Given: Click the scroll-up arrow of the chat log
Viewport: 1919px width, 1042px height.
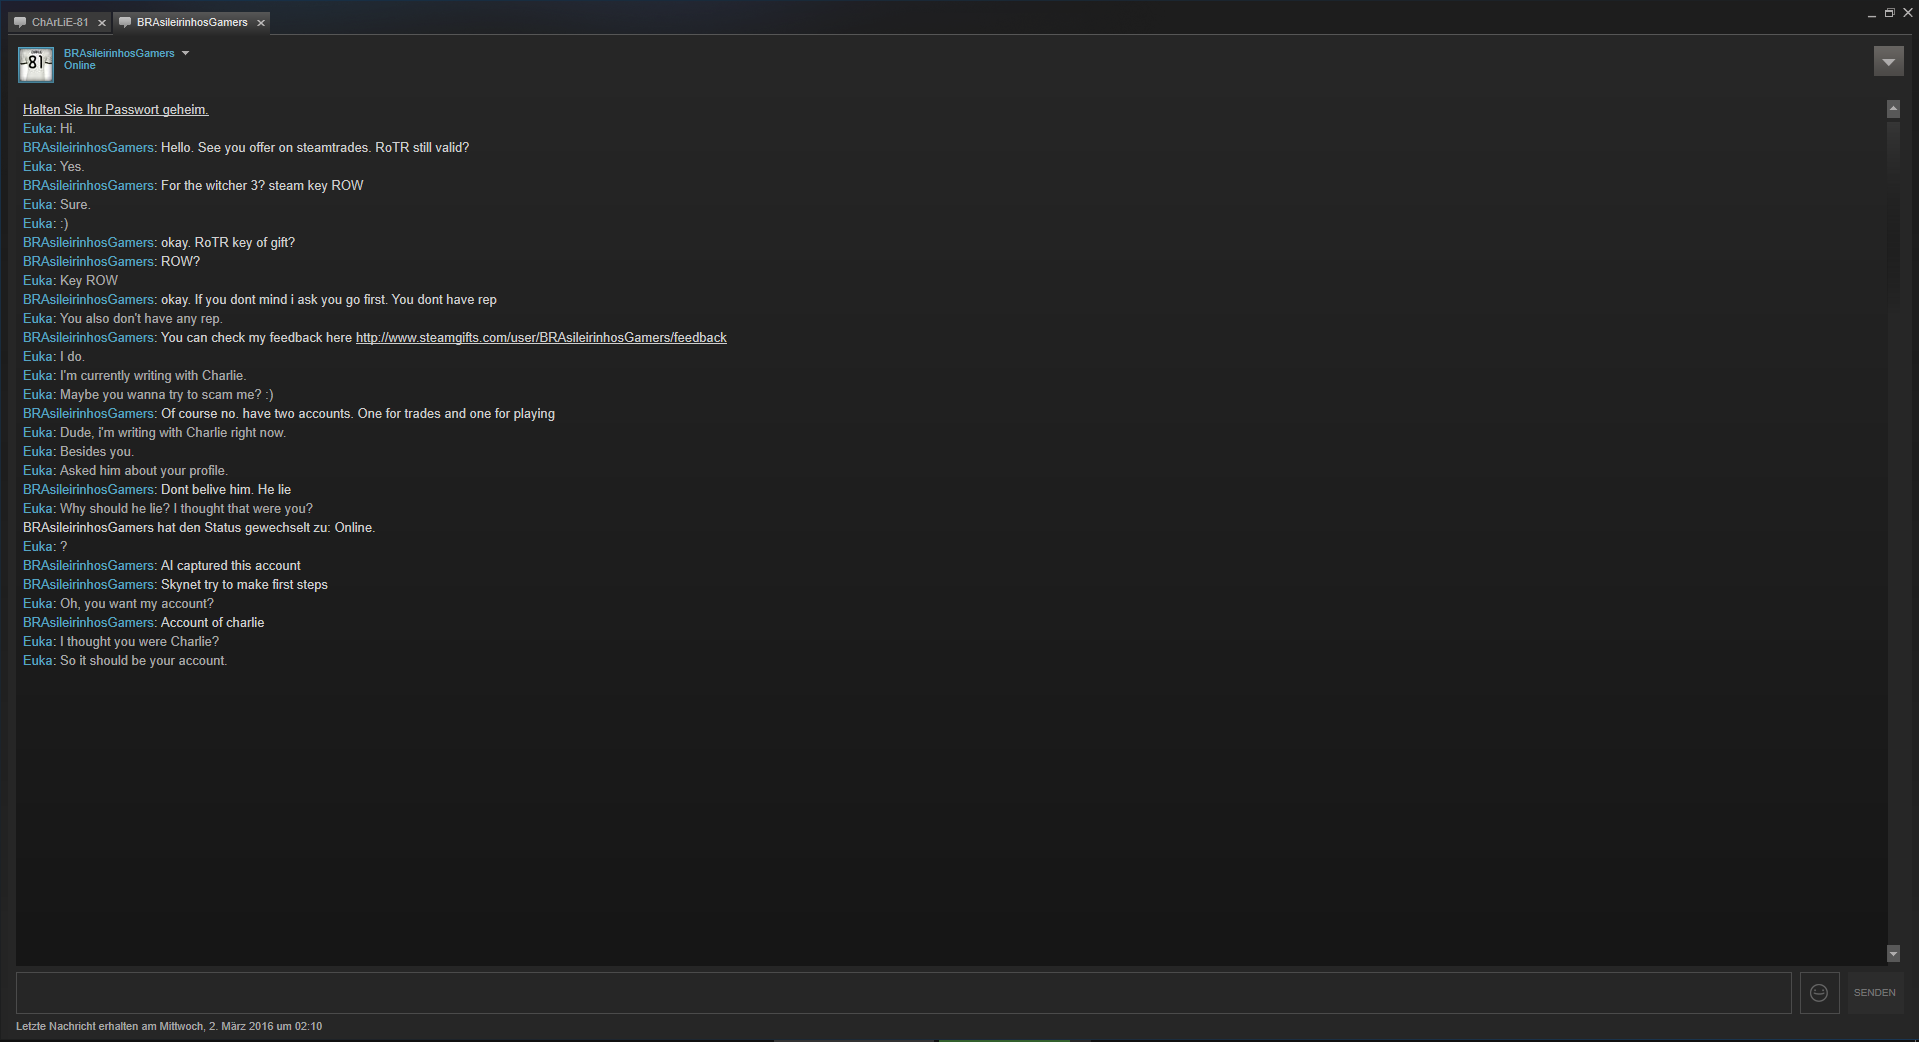Looking at the screenshot, I should (1893, 109).
